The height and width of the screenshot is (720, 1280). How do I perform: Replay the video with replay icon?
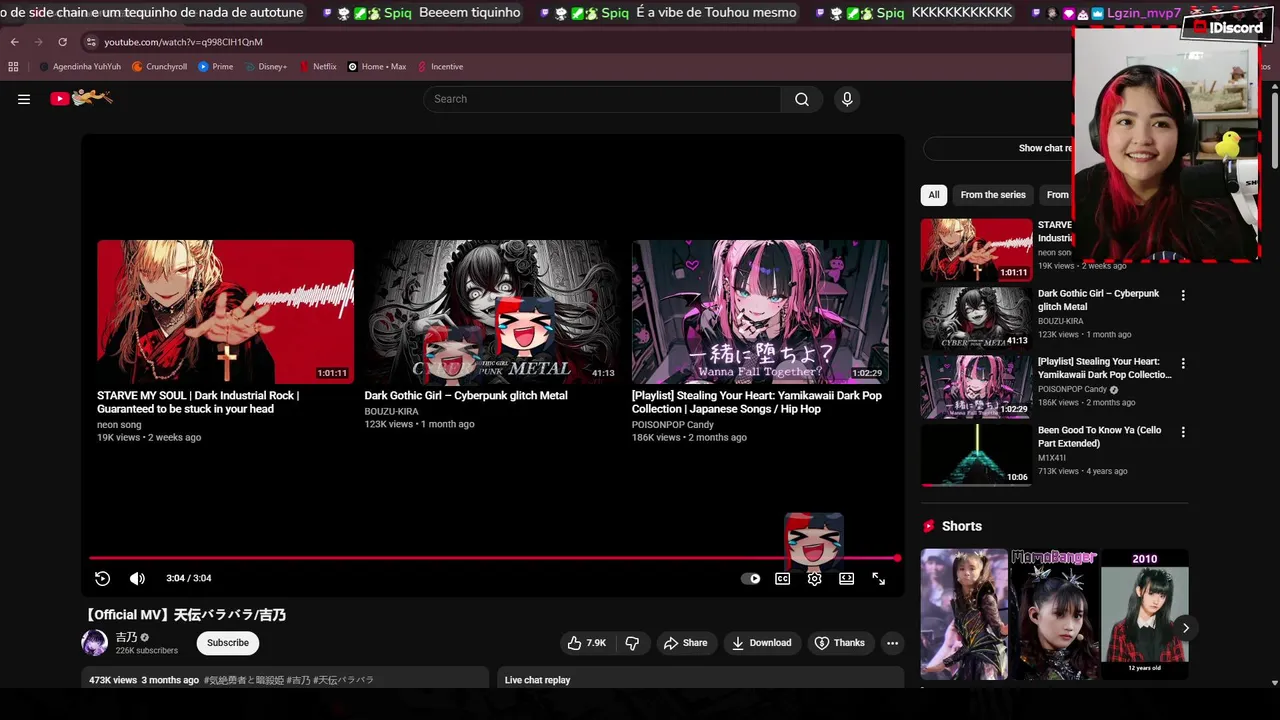tap(102, 578)
